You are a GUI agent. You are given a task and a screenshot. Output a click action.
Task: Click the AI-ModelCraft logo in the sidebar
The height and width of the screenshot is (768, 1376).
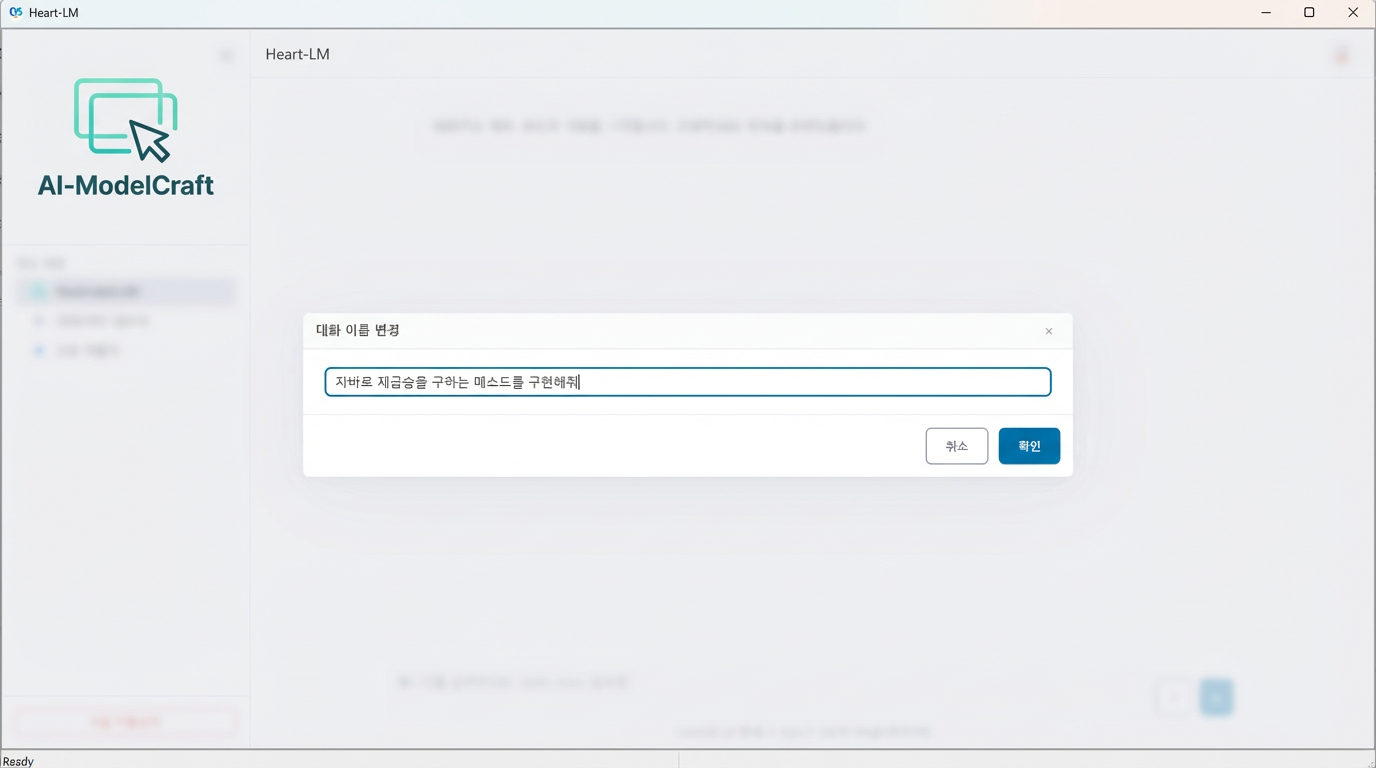[125, 137]
